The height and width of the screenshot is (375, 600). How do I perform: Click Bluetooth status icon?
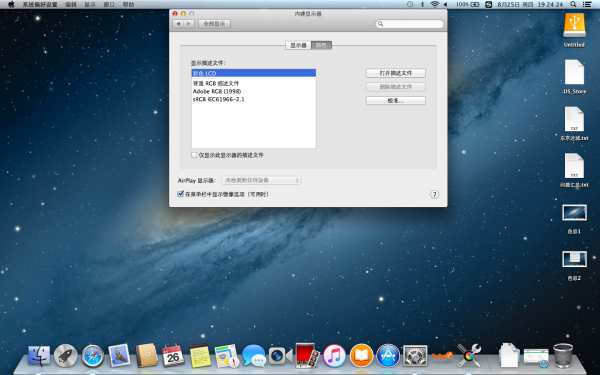[422, 4]
